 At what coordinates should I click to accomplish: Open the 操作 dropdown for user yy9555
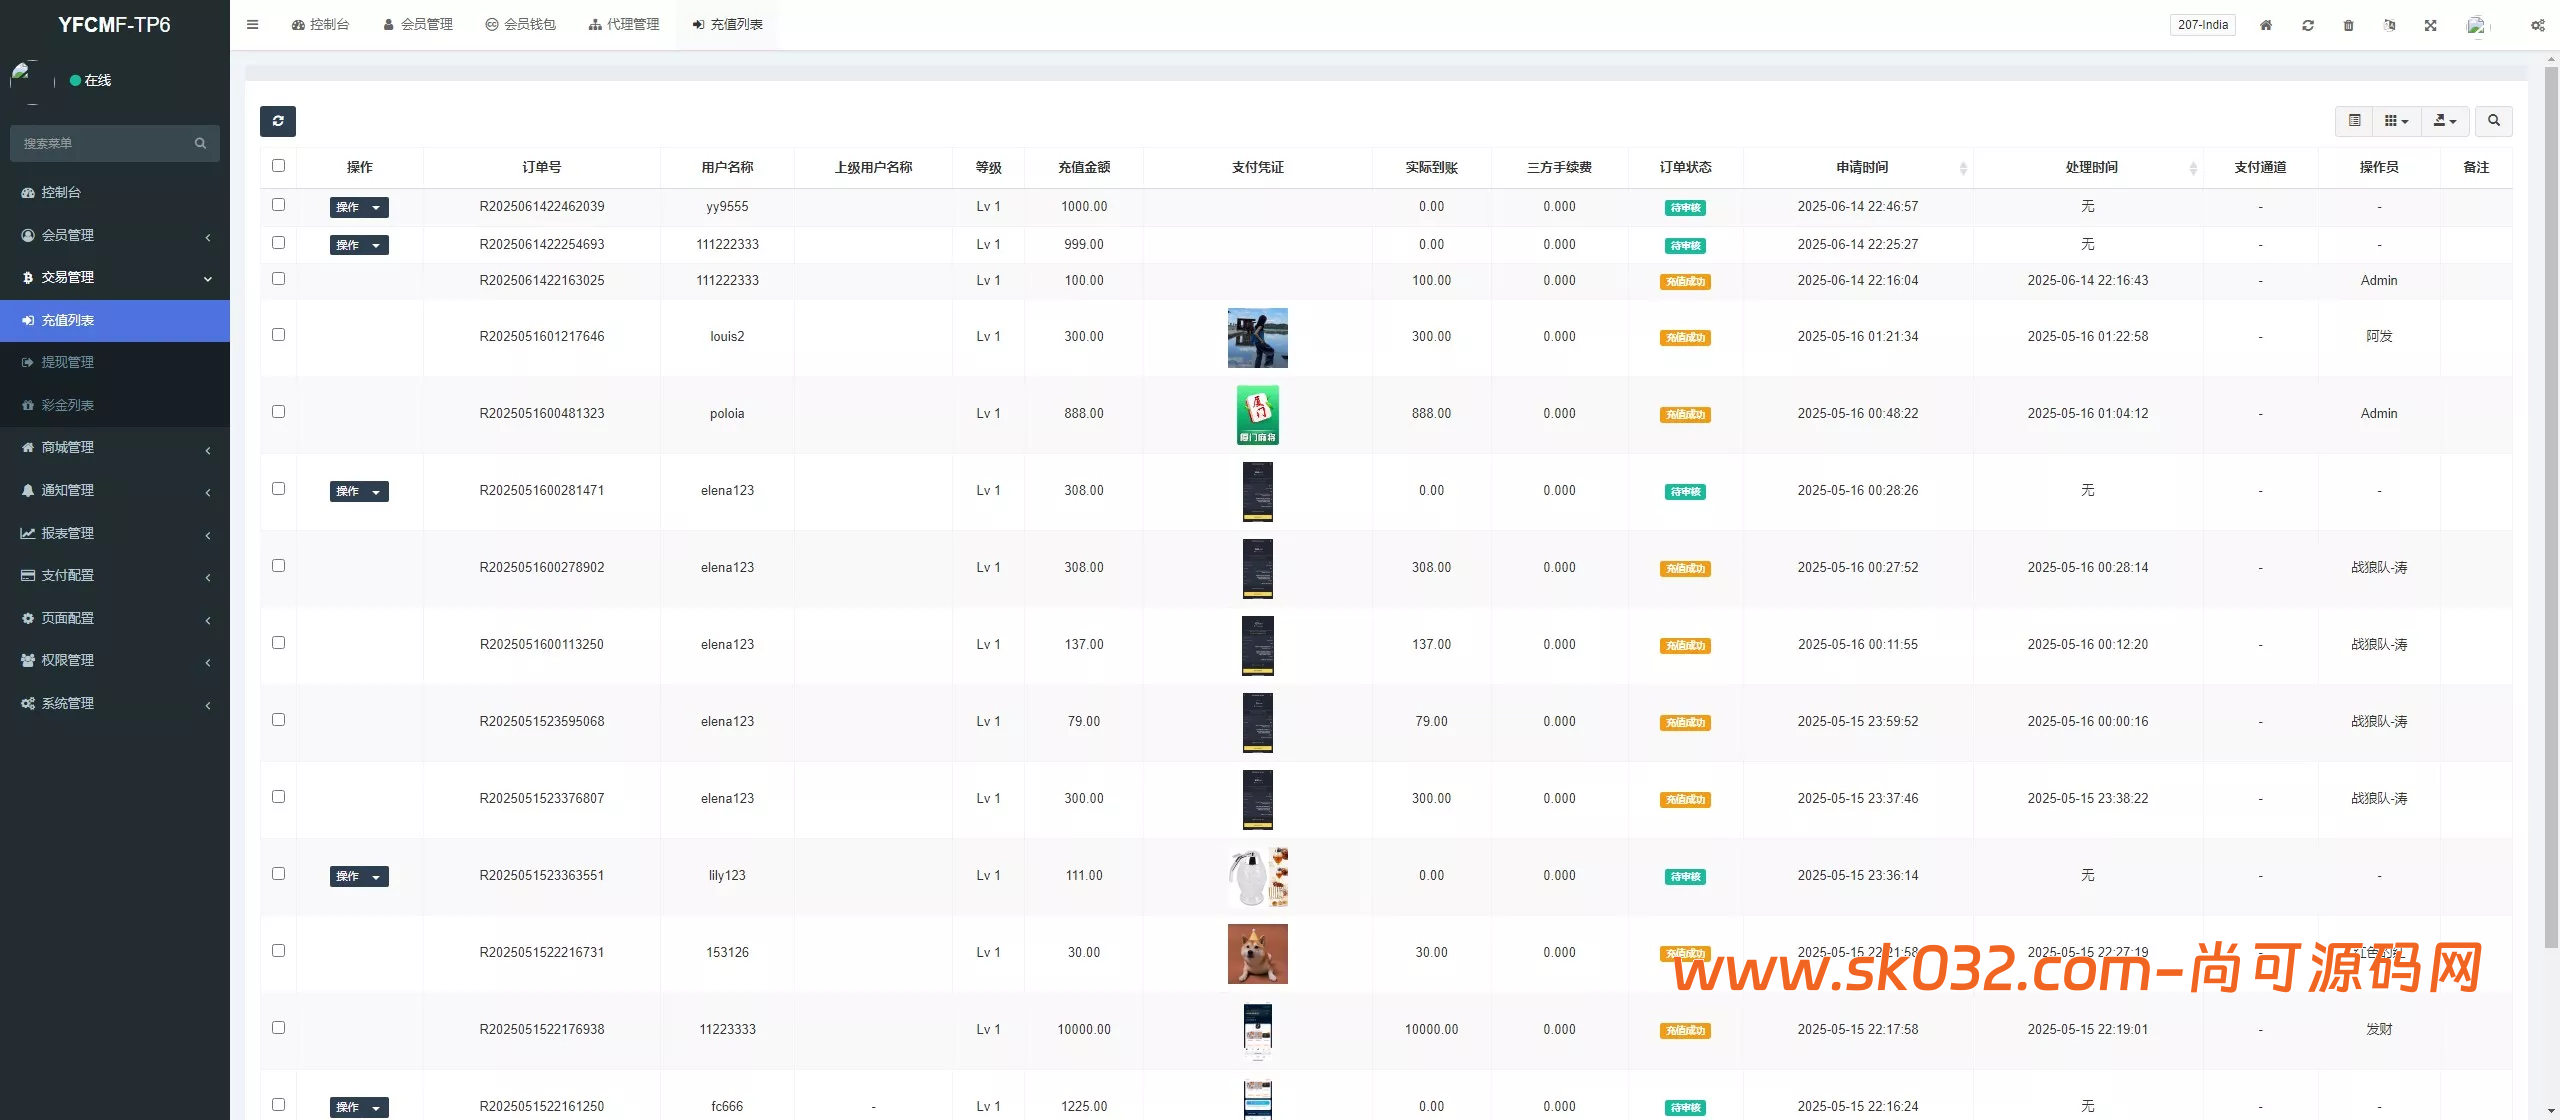pyautogui.click(x=359, y=207)
